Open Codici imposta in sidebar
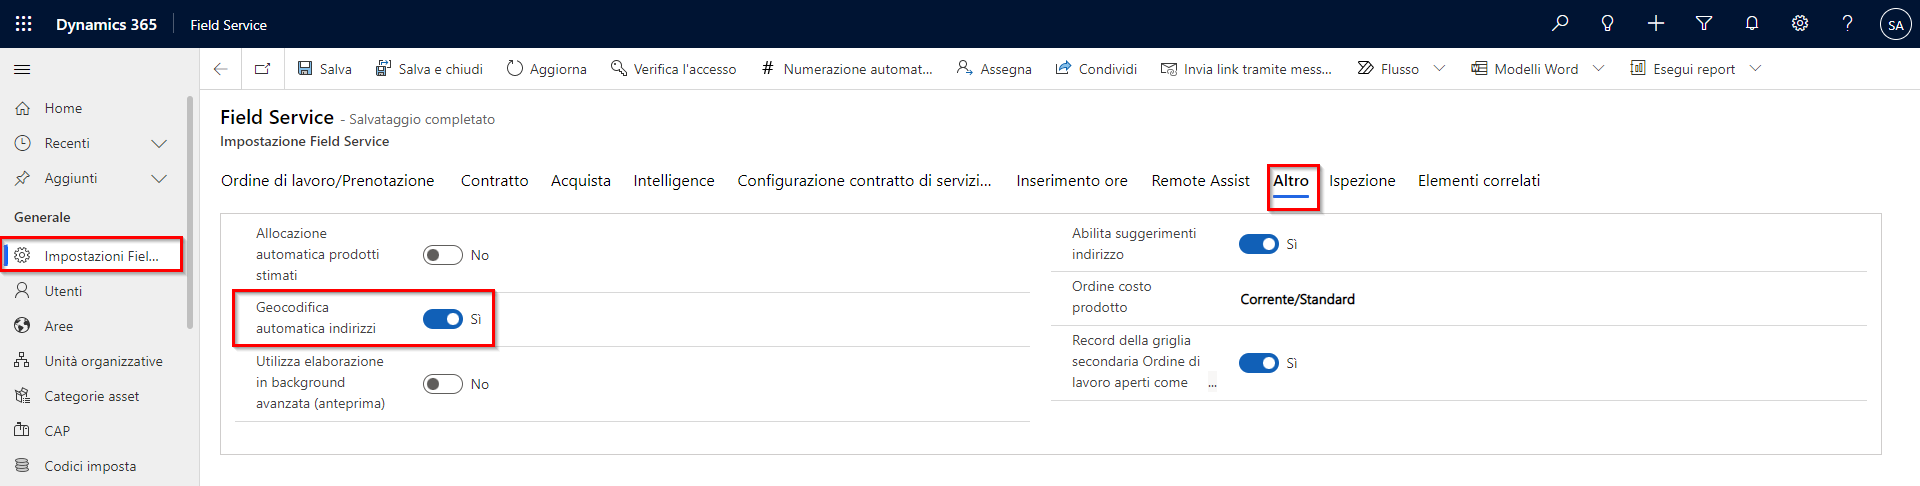This screenshot has width=1920, height=486. click(x=92, y=466)
